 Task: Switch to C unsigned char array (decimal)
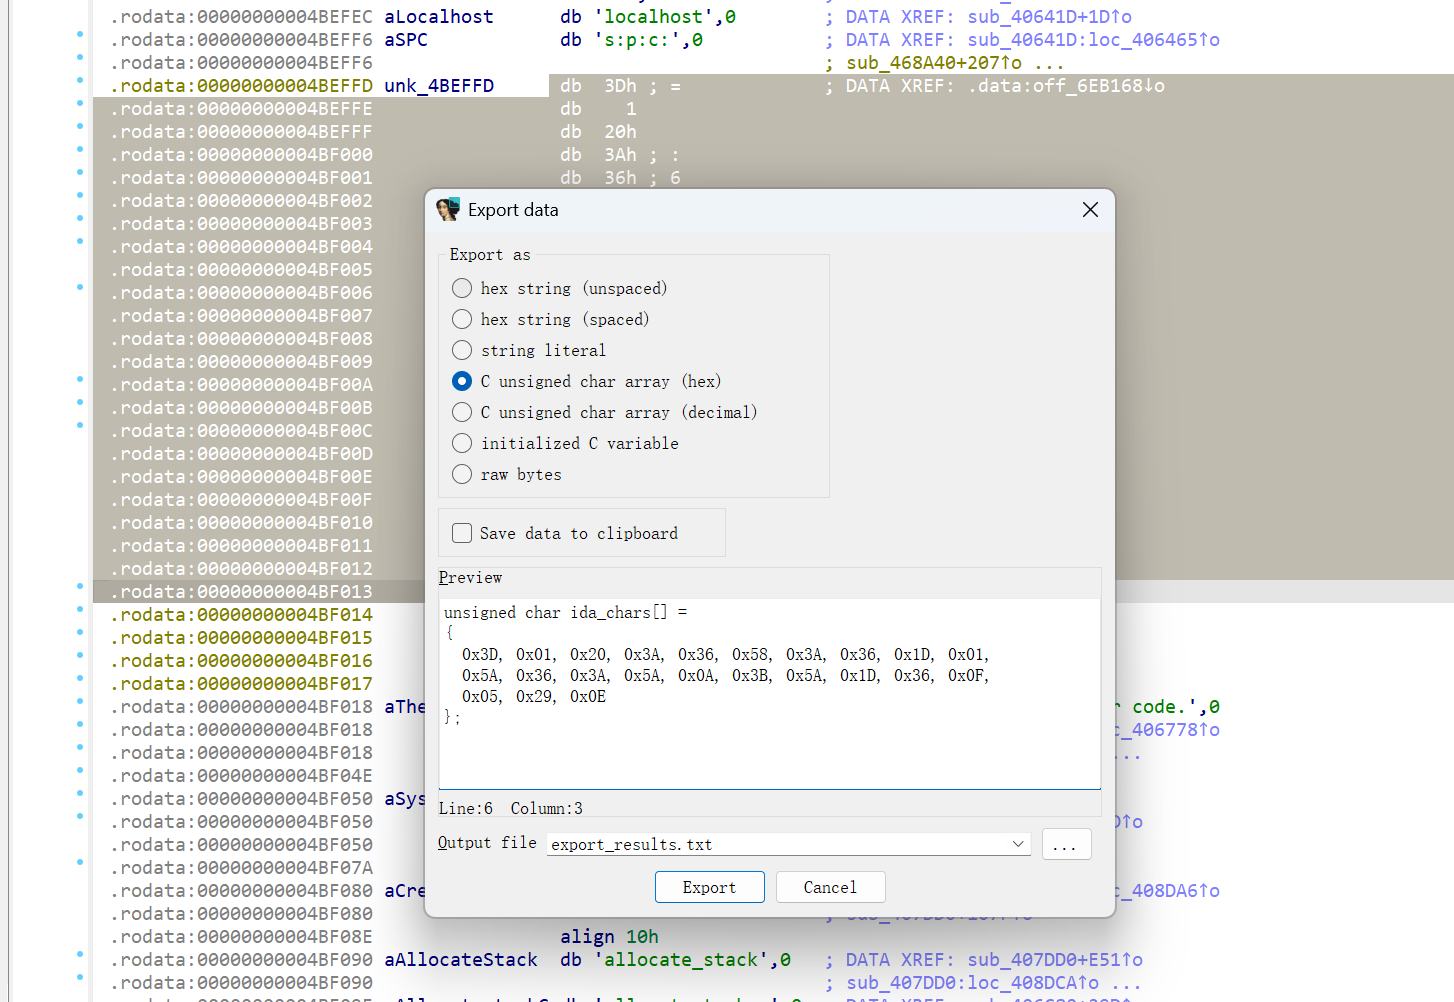point(462,413)
